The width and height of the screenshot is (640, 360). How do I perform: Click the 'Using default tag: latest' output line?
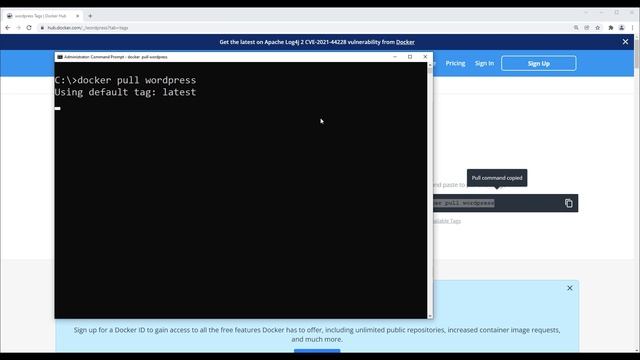pyautogui.click(x=125, y=92)
